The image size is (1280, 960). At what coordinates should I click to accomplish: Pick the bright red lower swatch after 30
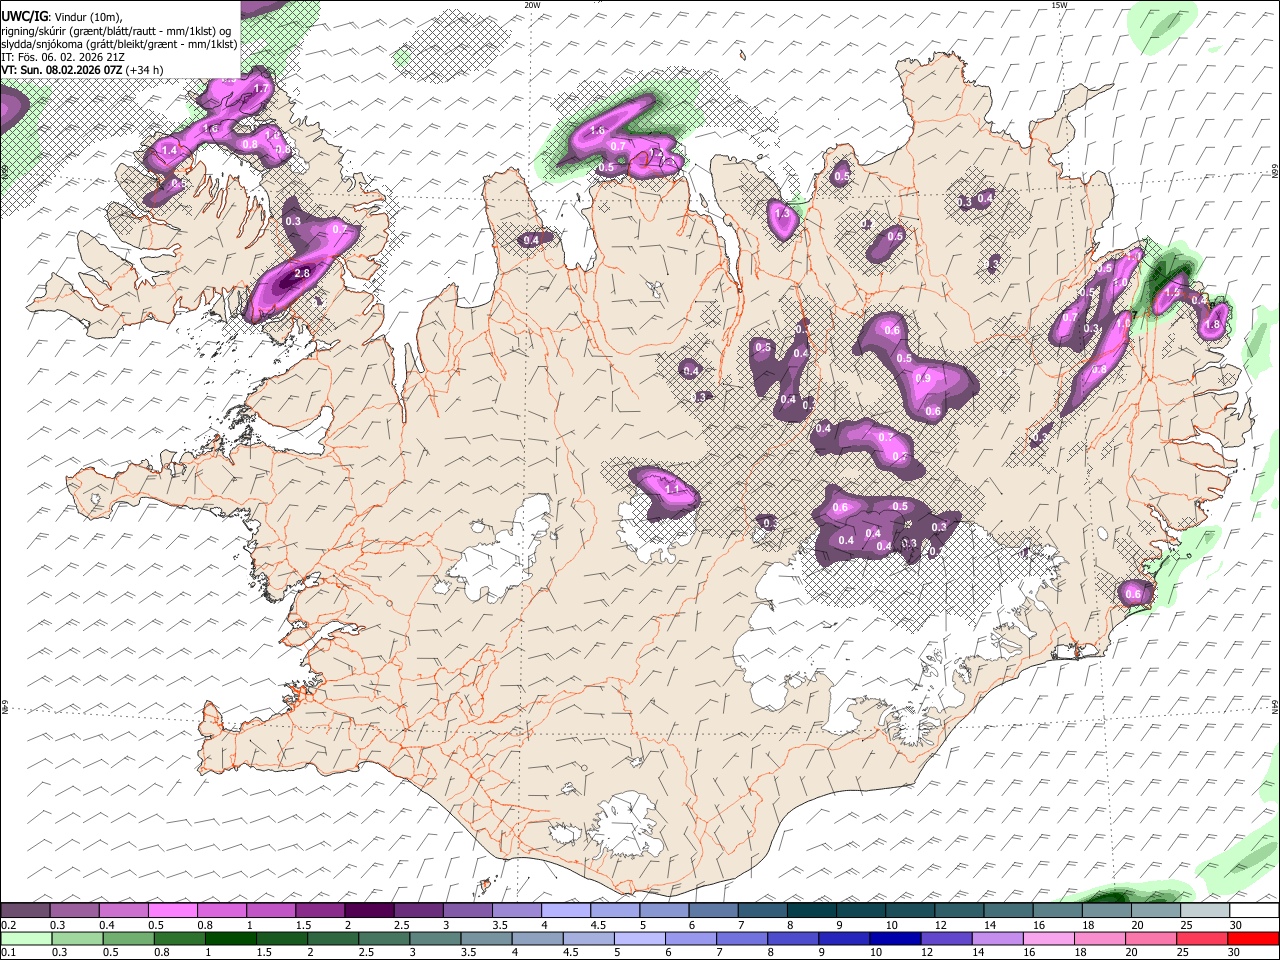click(x=1253, y=939)
